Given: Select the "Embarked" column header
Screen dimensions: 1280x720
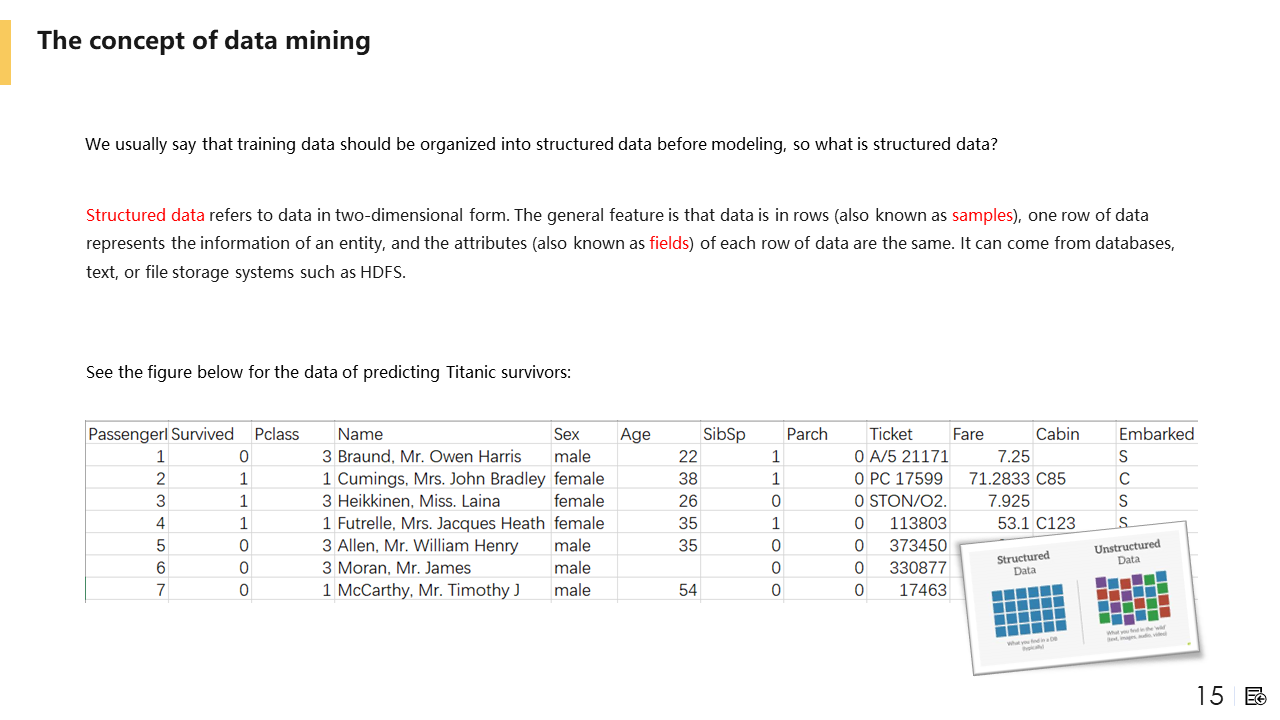Looking at the screenshot, I should [1156, 434].
